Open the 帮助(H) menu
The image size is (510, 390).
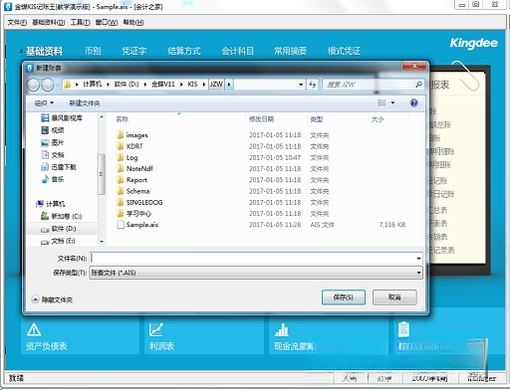click(x=133, y=22)
